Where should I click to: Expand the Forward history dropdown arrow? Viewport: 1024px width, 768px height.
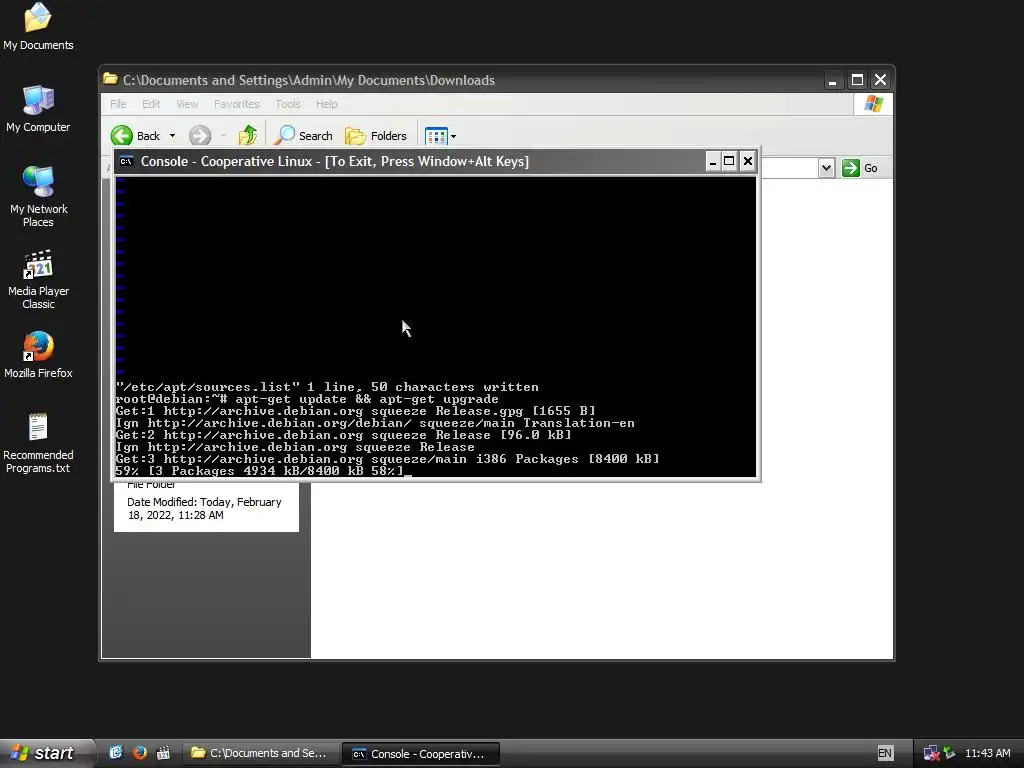click(223, 136)
